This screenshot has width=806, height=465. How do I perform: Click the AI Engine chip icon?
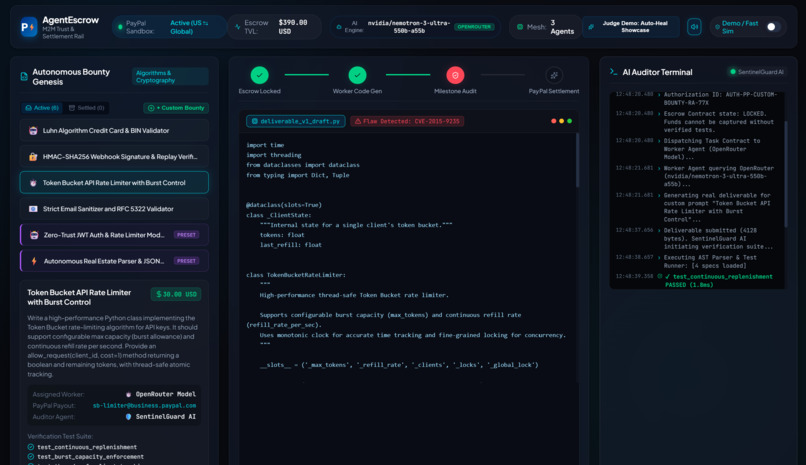pyautogui.click(x=338, y=27)
